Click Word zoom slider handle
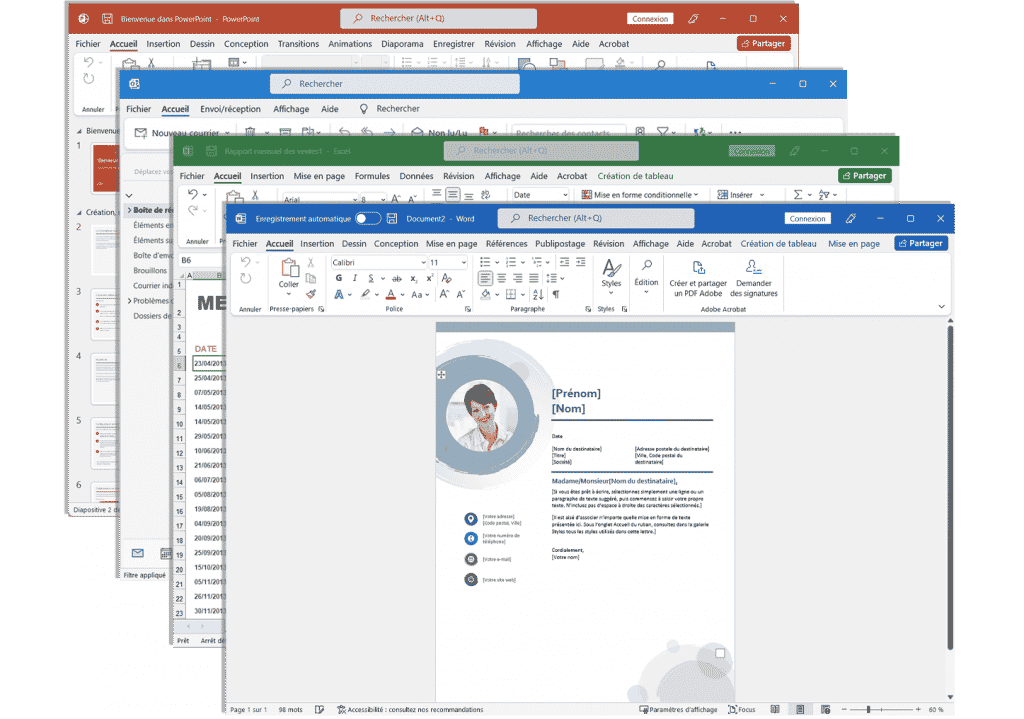The height and width of the screenshot is (719, 1024). pyautogui.click(x=868, y=709)
